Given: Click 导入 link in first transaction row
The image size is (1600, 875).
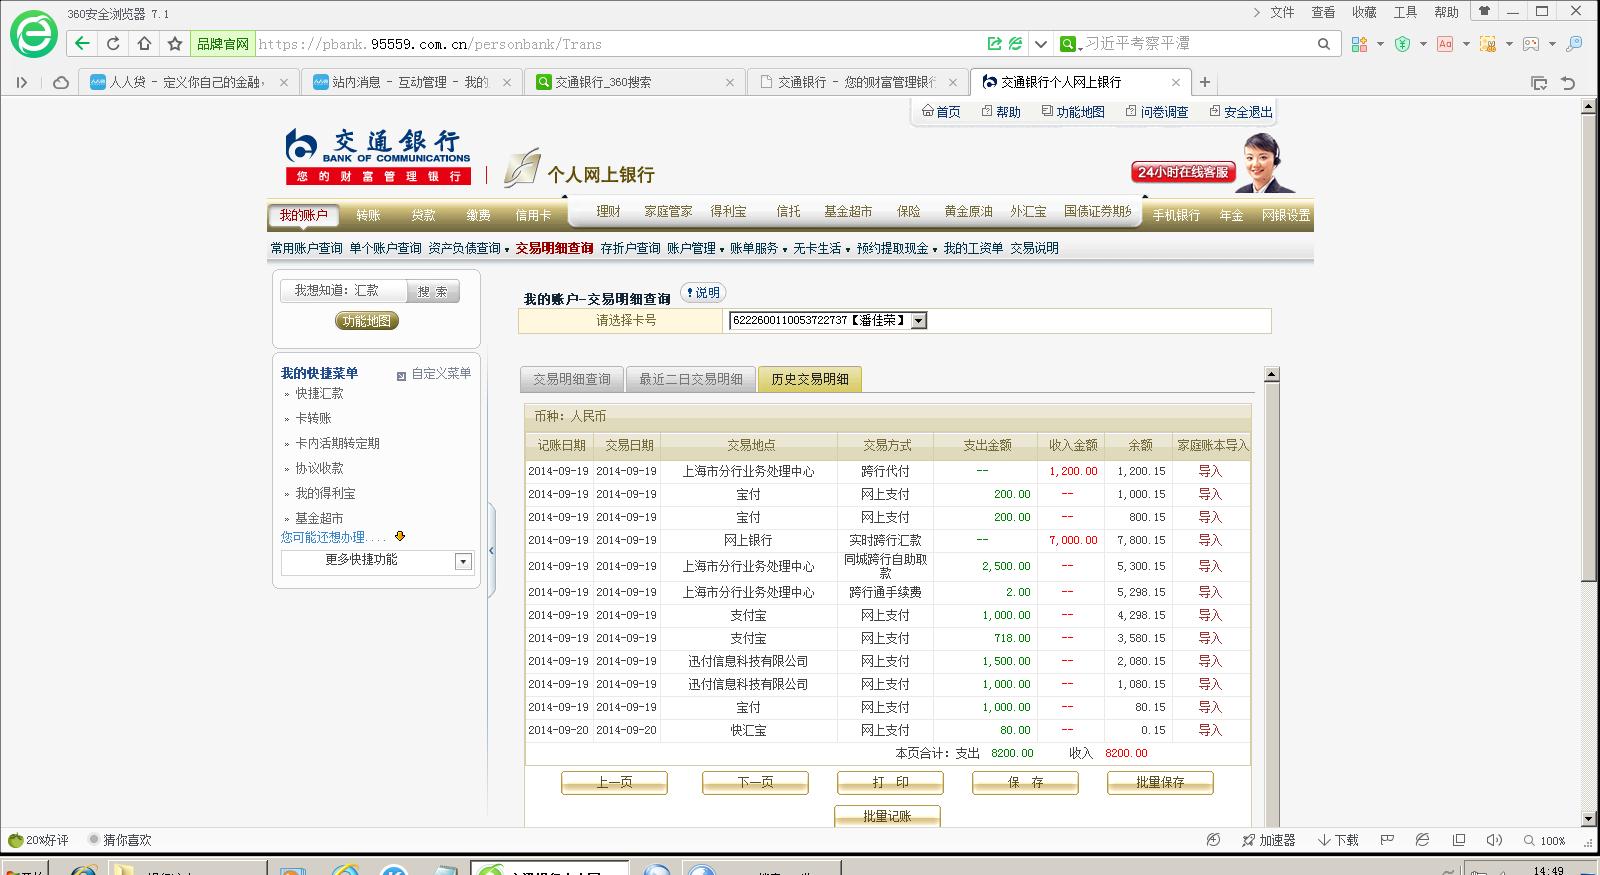Looking at the screenshot, I should coord(1210,471).
